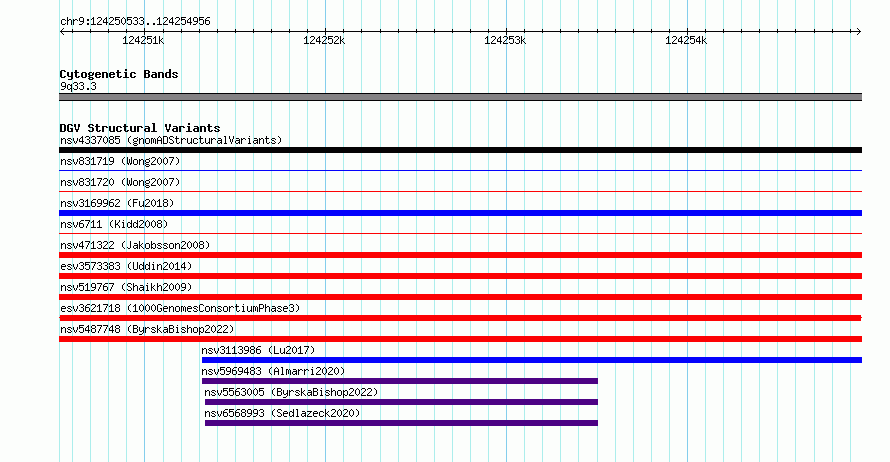This screenshot has height=462, width=890.
Task: Select the black nsv4337085 variant bar
Action: point(460,150)
